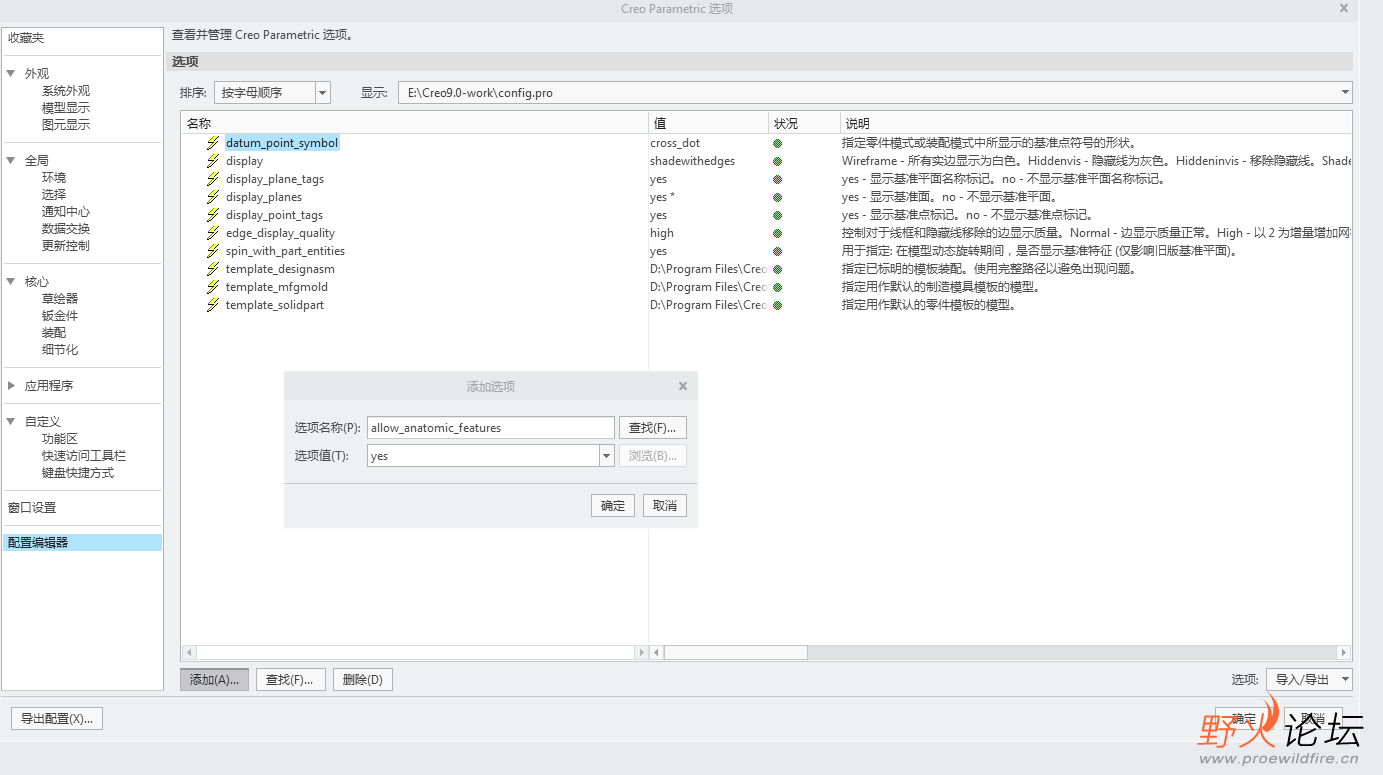The height and width of the screenshot is (775, 1383).
Task: Open the 显示 config.pro path dropdown
Action: (x=1345, y=93)
